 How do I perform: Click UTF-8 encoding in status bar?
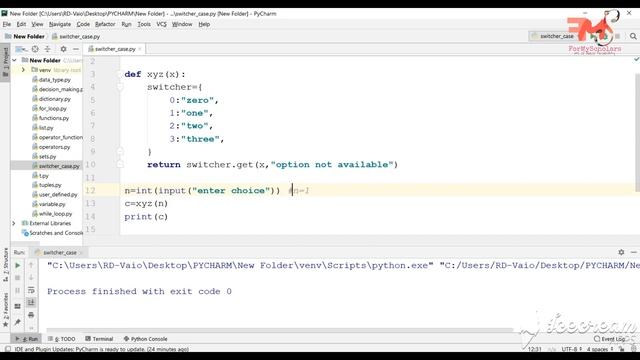pyautogui.click(x=571, y=349)
